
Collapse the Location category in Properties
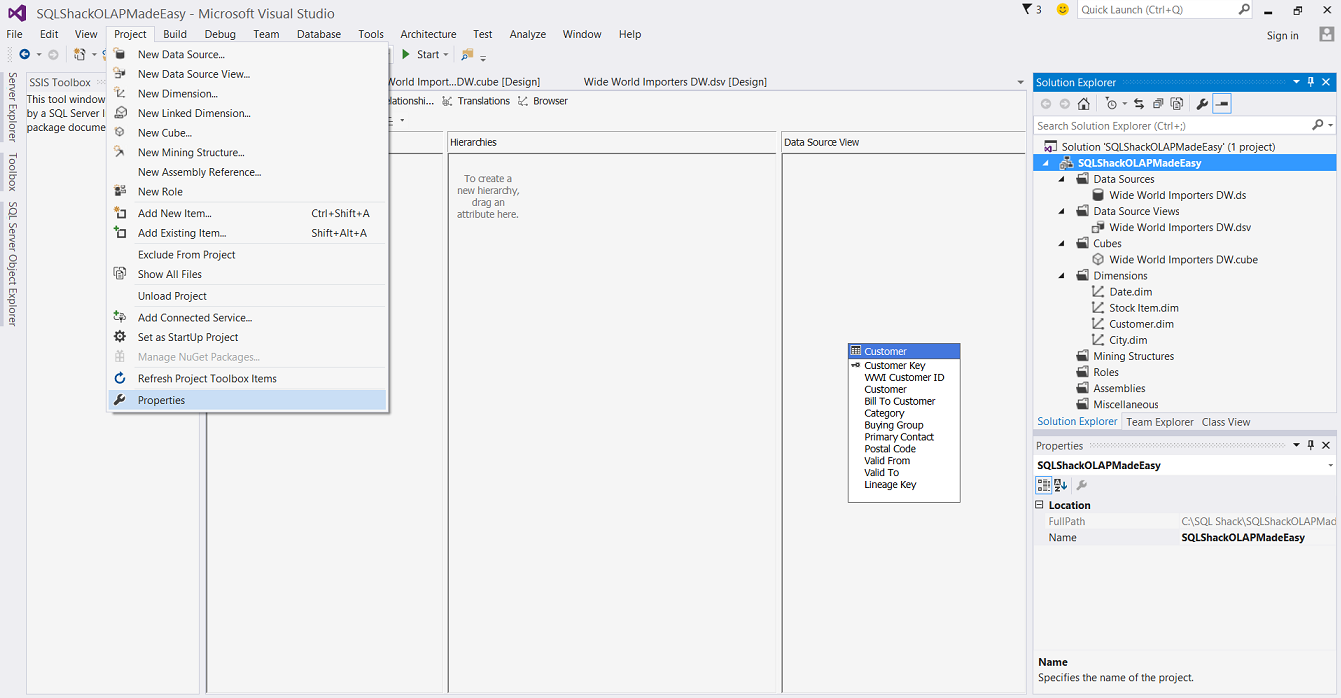pos(1039,505)
